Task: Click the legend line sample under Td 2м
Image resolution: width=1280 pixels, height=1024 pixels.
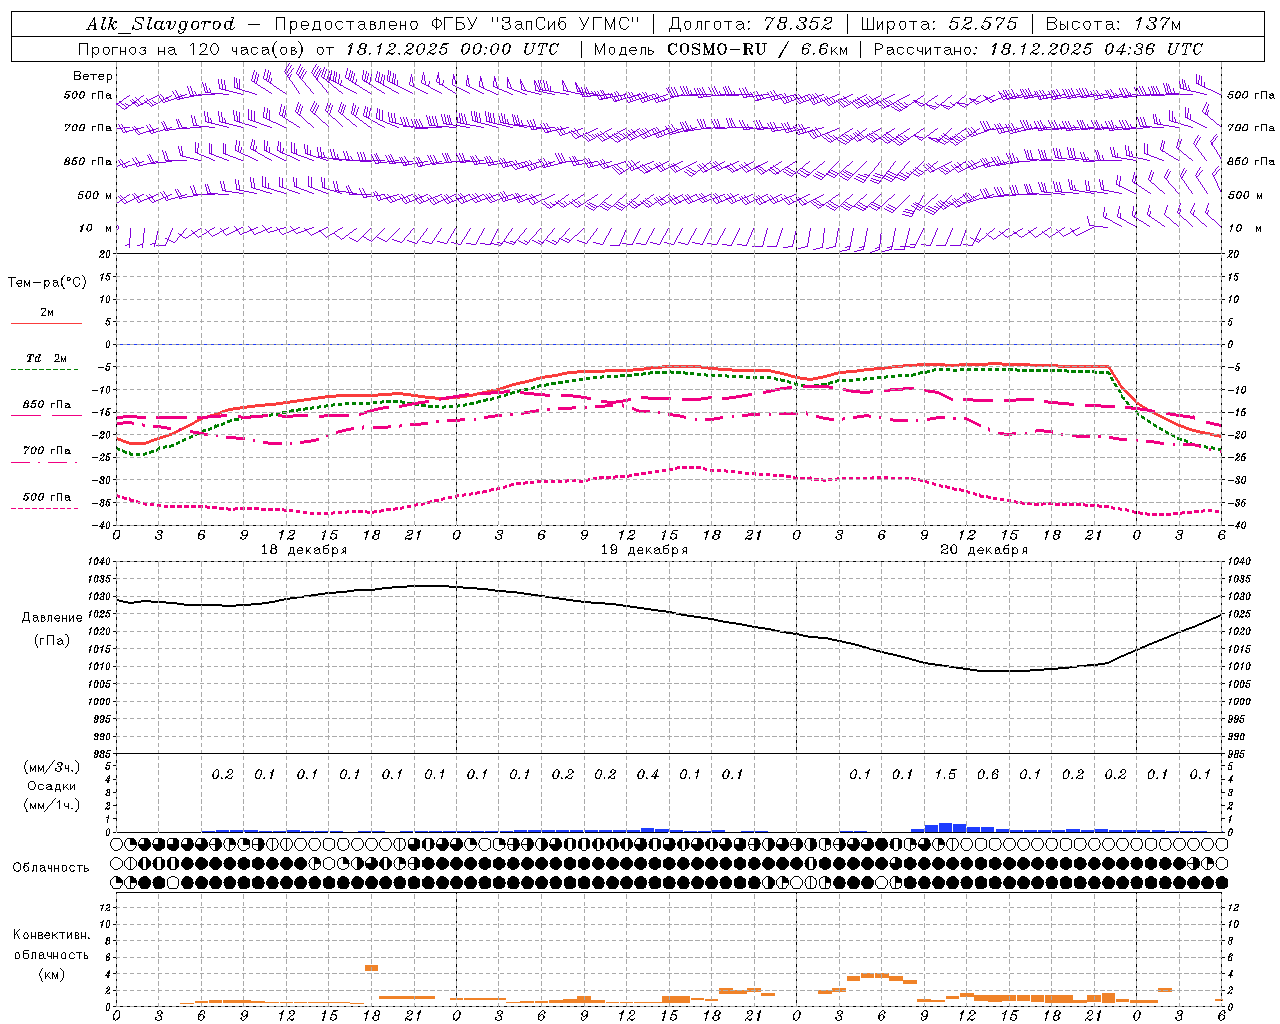Action: (45, 370)
